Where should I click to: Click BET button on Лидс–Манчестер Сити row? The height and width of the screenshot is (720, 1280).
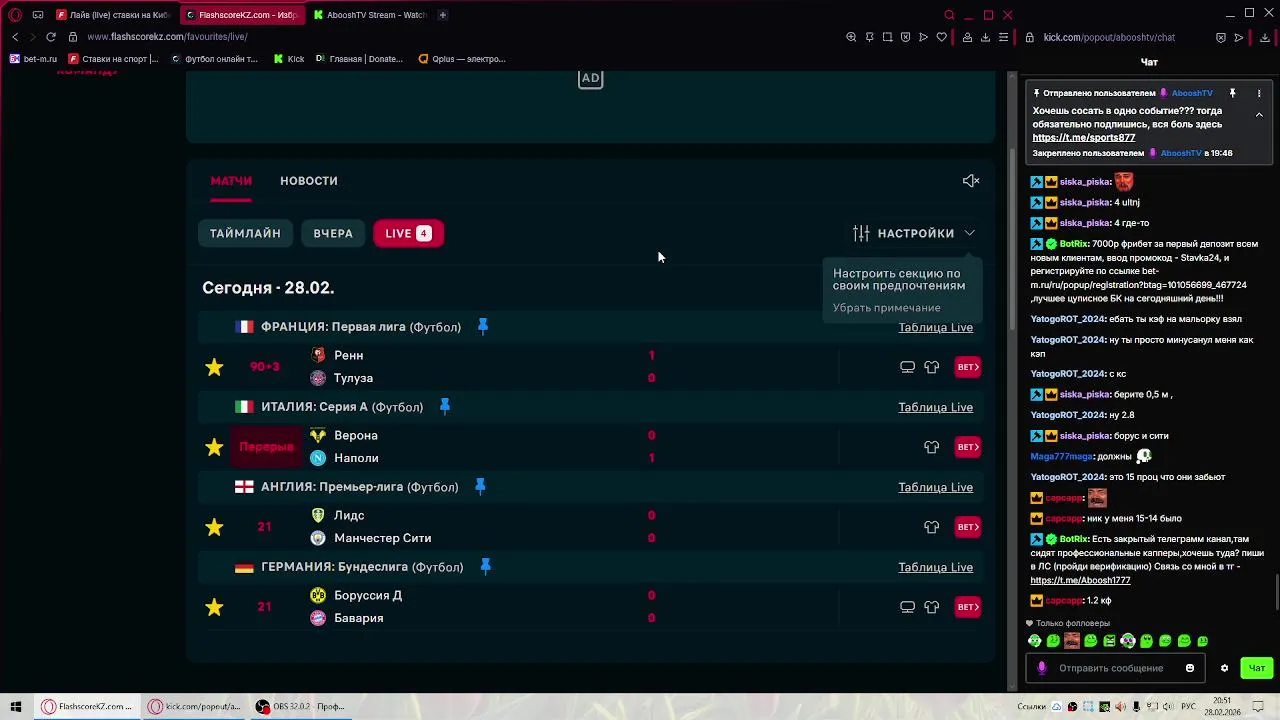click(968, 527)
